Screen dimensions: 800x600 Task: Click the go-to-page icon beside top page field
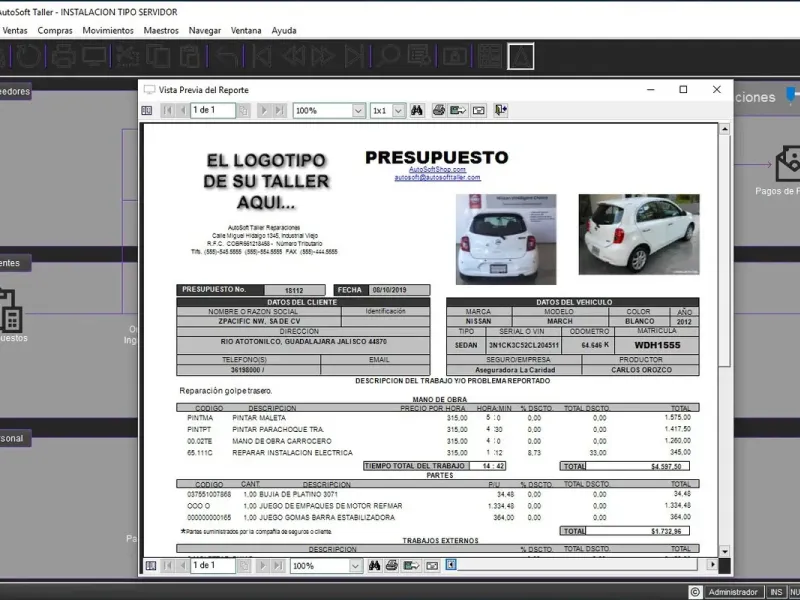(244, 110)
